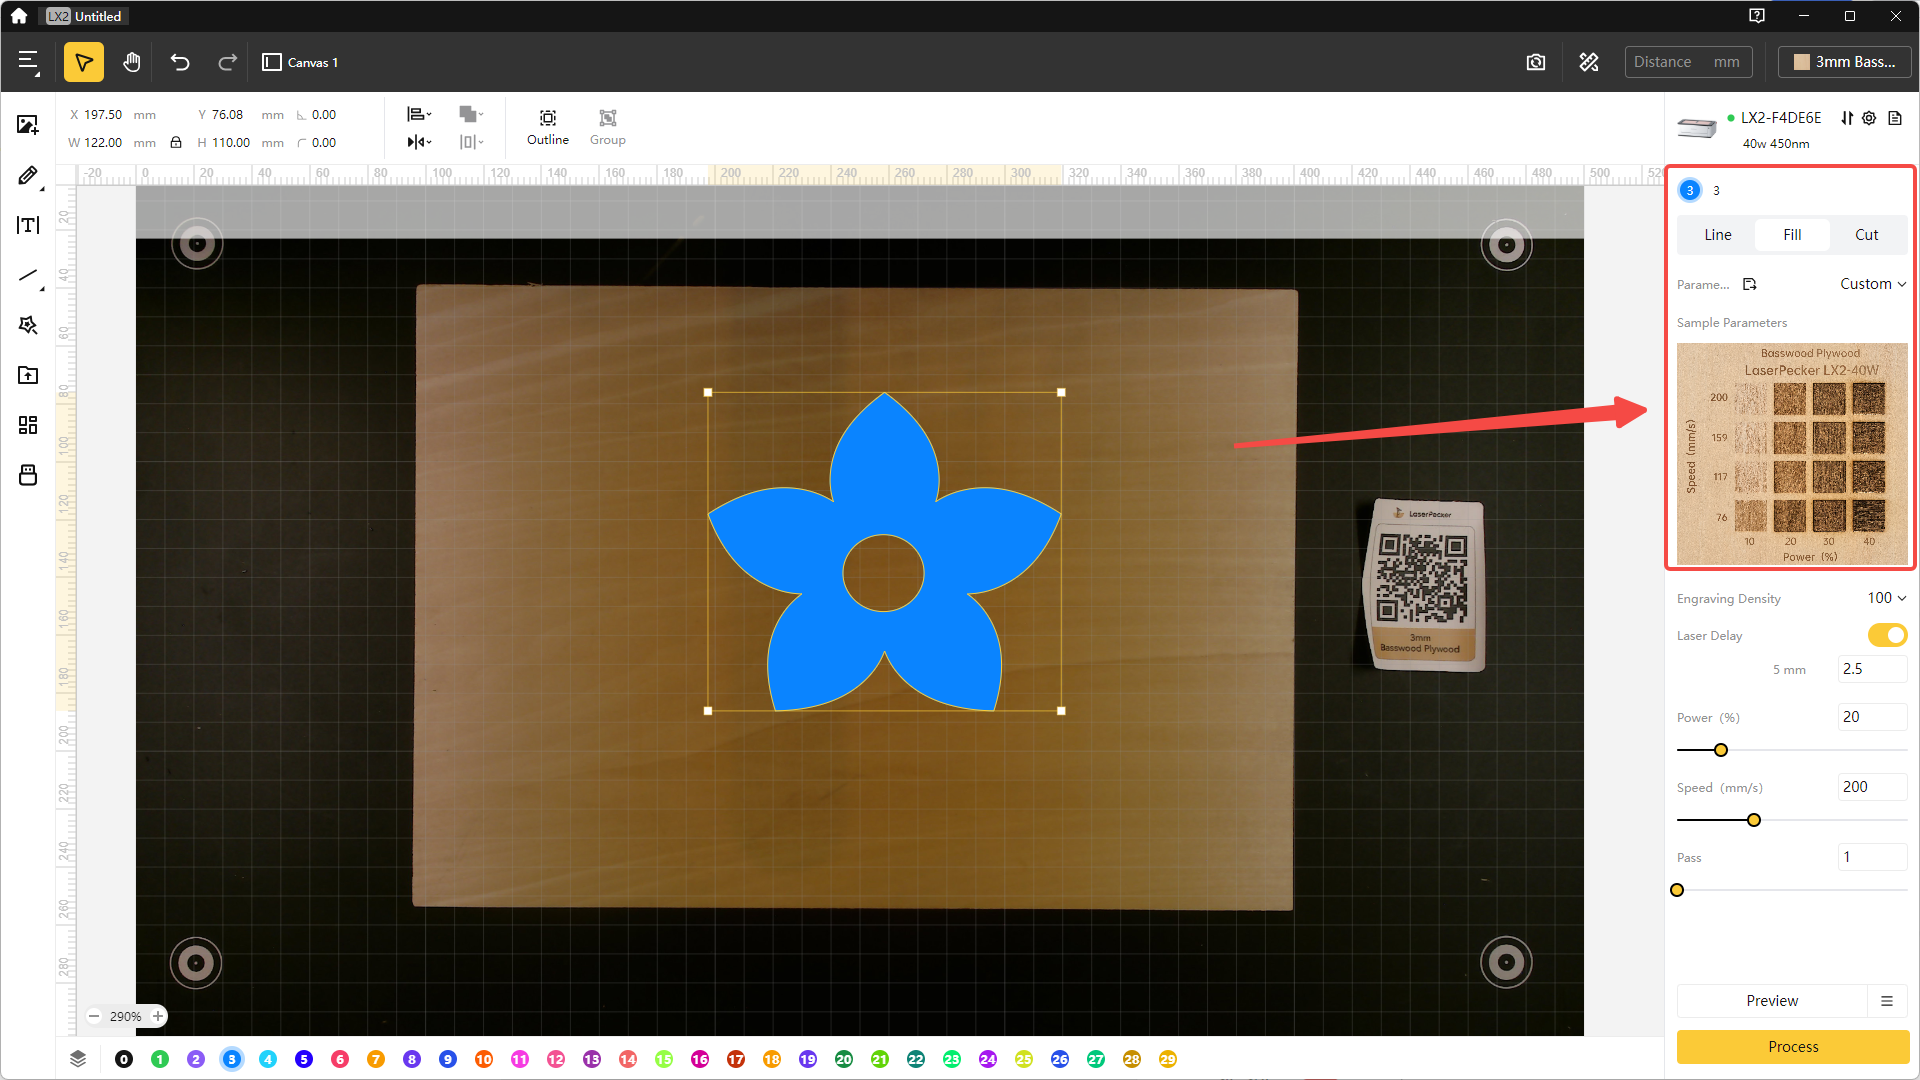This screenshot has width=1920, height=1080.
Task: Switch to Line mode tab
Action: [x=1717, y=235]
